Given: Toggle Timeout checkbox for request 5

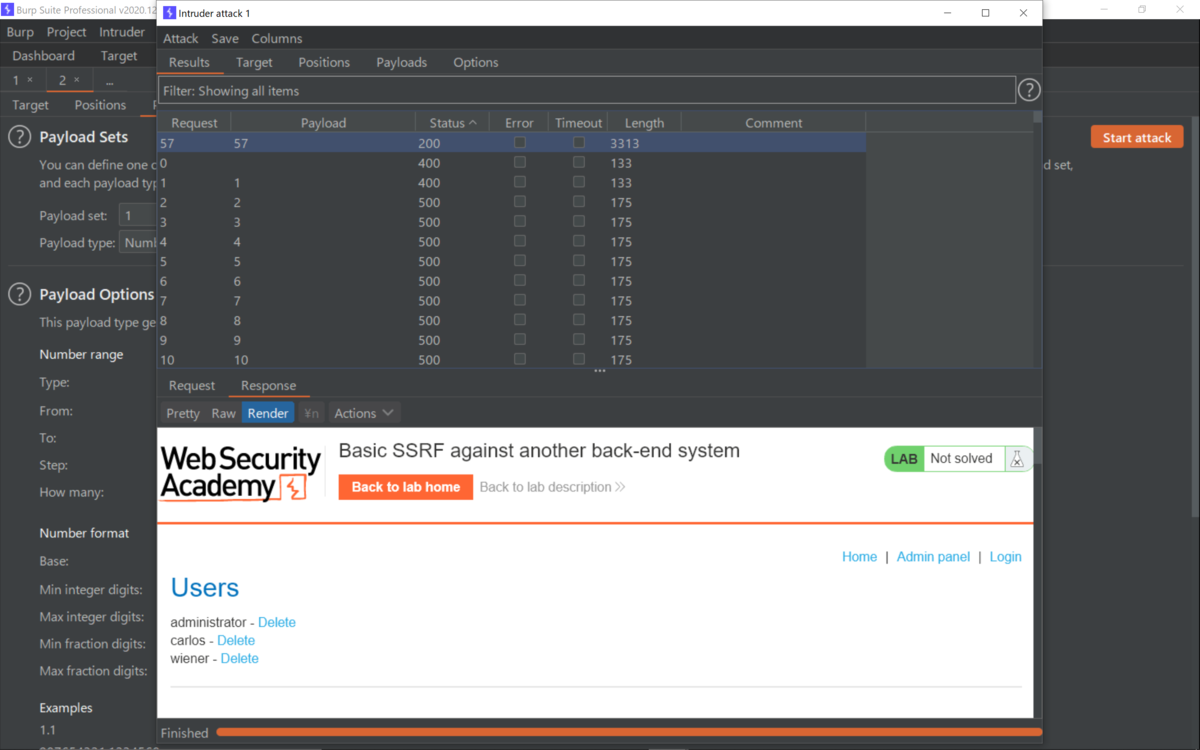Looking at the screenshot, I should click(579, 260).
